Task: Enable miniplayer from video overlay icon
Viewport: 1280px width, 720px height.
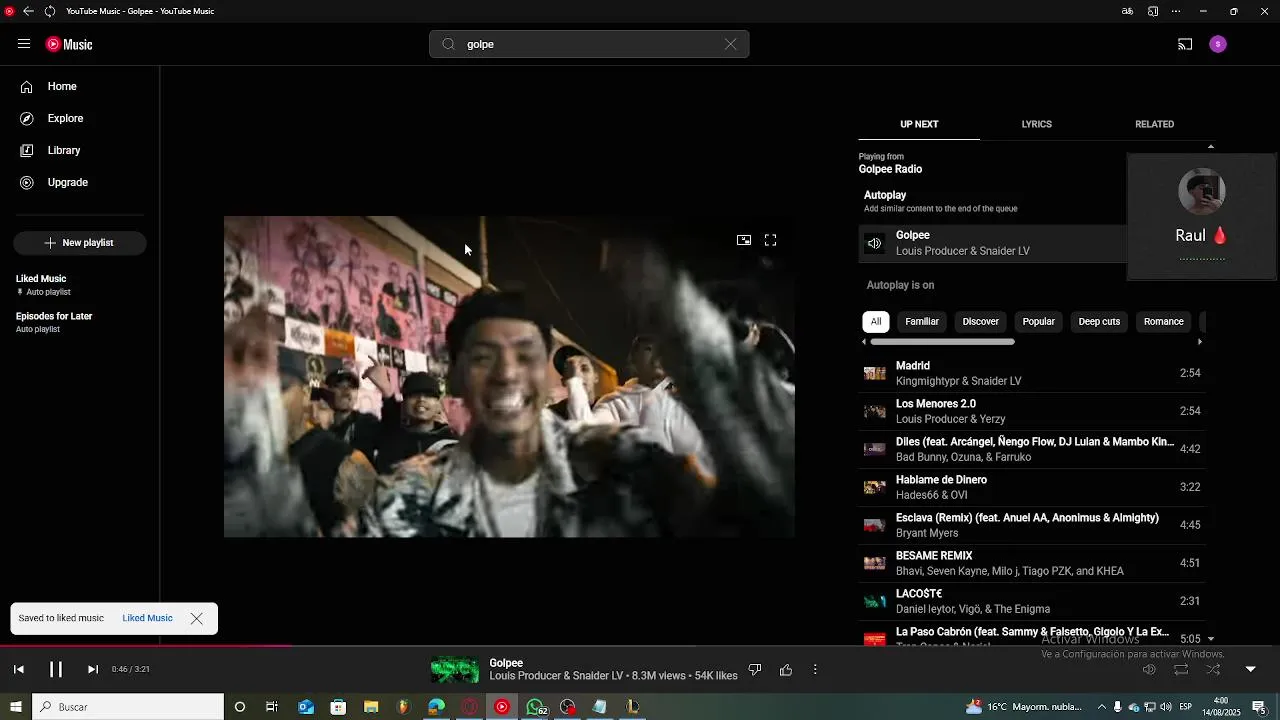Action: click(x=744, y=240)
